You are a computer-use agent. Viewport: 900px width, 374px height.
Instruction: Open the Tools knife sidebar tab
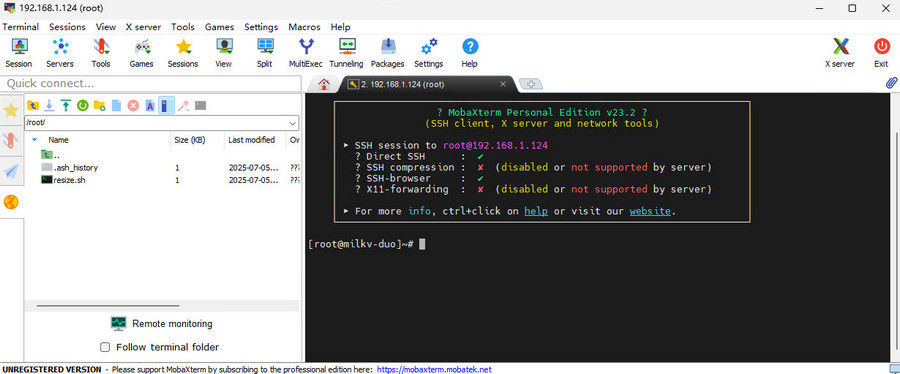11,141
